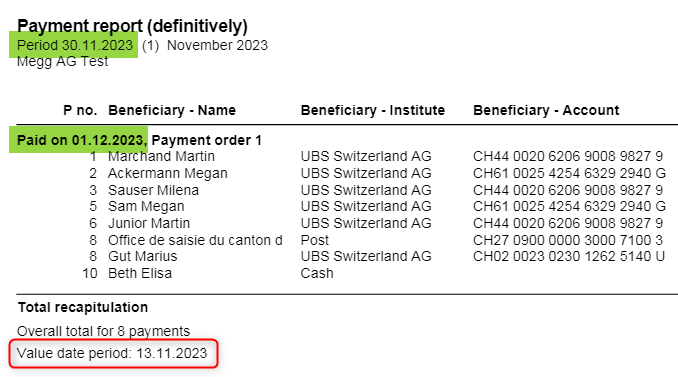
Task: Click the Total recapitulation heading
Action: pos(83,307)
